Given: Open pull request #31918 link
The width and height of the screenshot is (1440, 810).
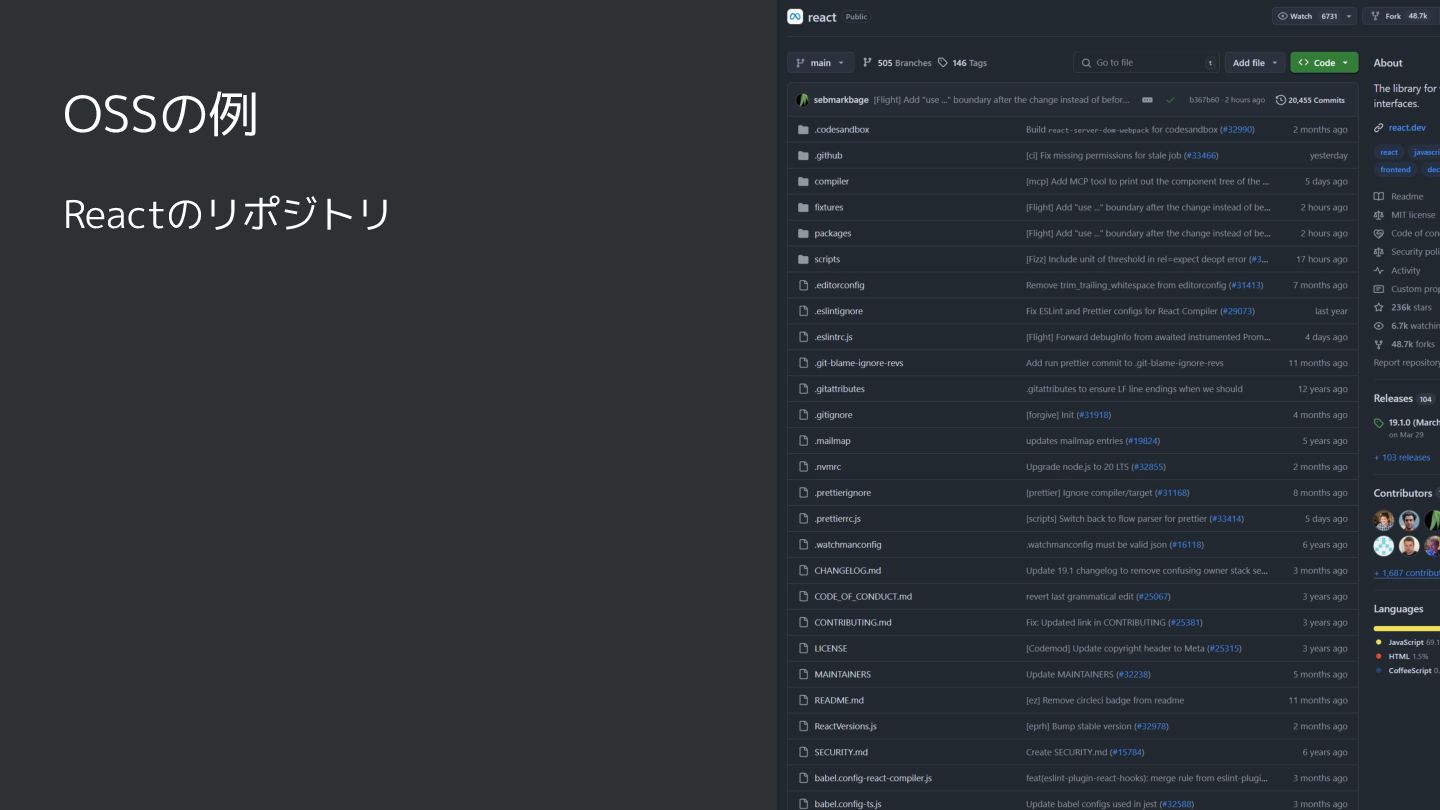Looking at the screenshot, I should point(1093,416).
